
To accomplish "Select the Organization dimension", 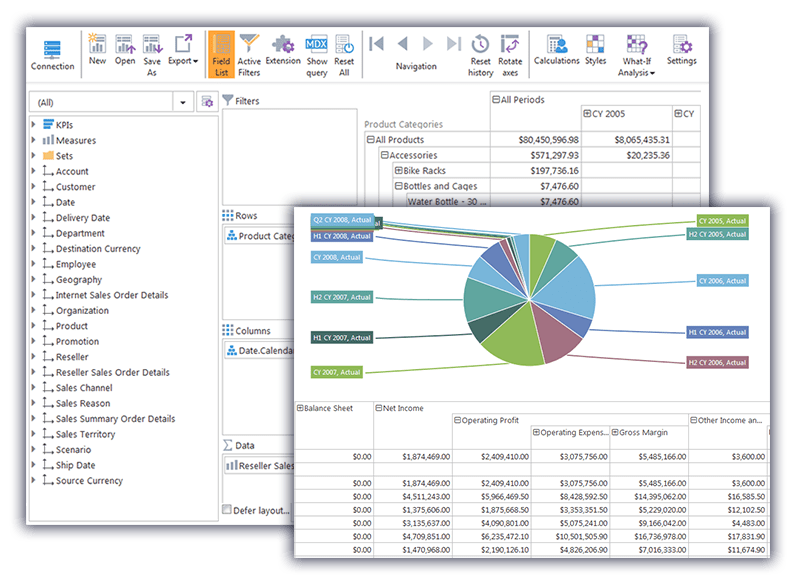I will coord(82,310).
